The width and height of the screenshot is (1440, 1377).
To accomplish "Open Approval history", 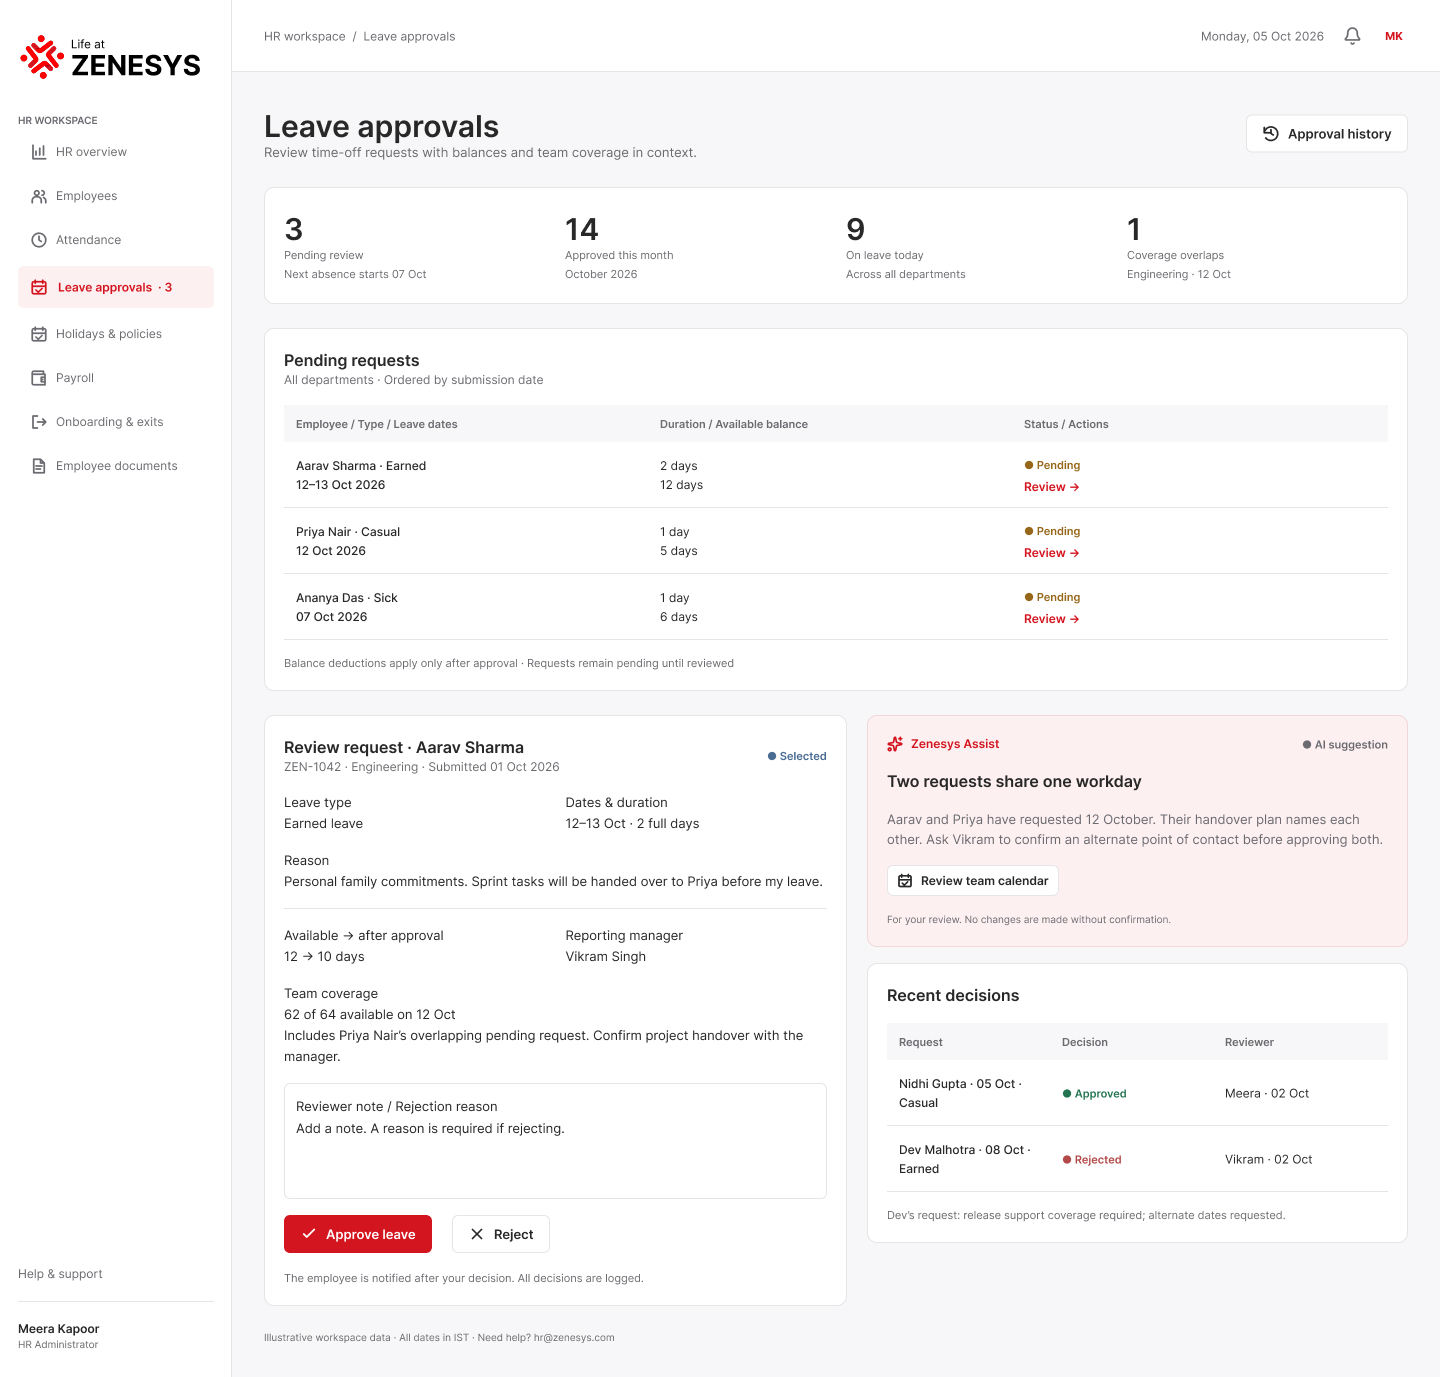I will 1326,134.
